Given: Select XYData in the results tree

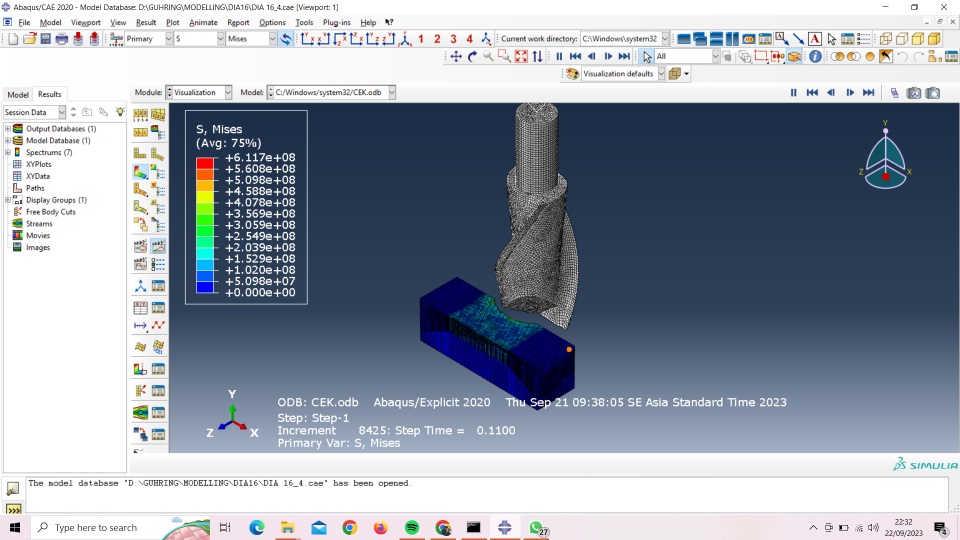Looking at the screenshot, I should pyautogui.click(x=38, y=176).
